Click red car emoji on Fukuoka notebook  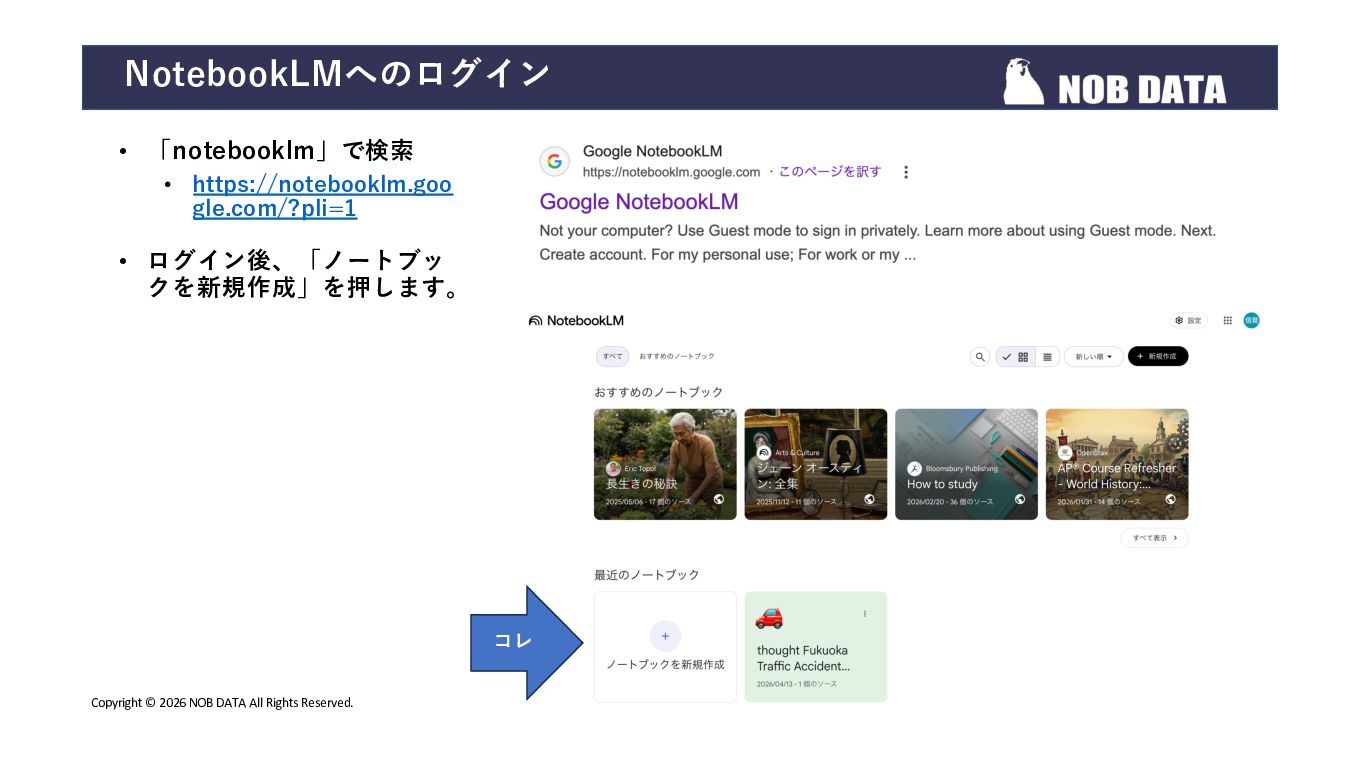(769, 617)
